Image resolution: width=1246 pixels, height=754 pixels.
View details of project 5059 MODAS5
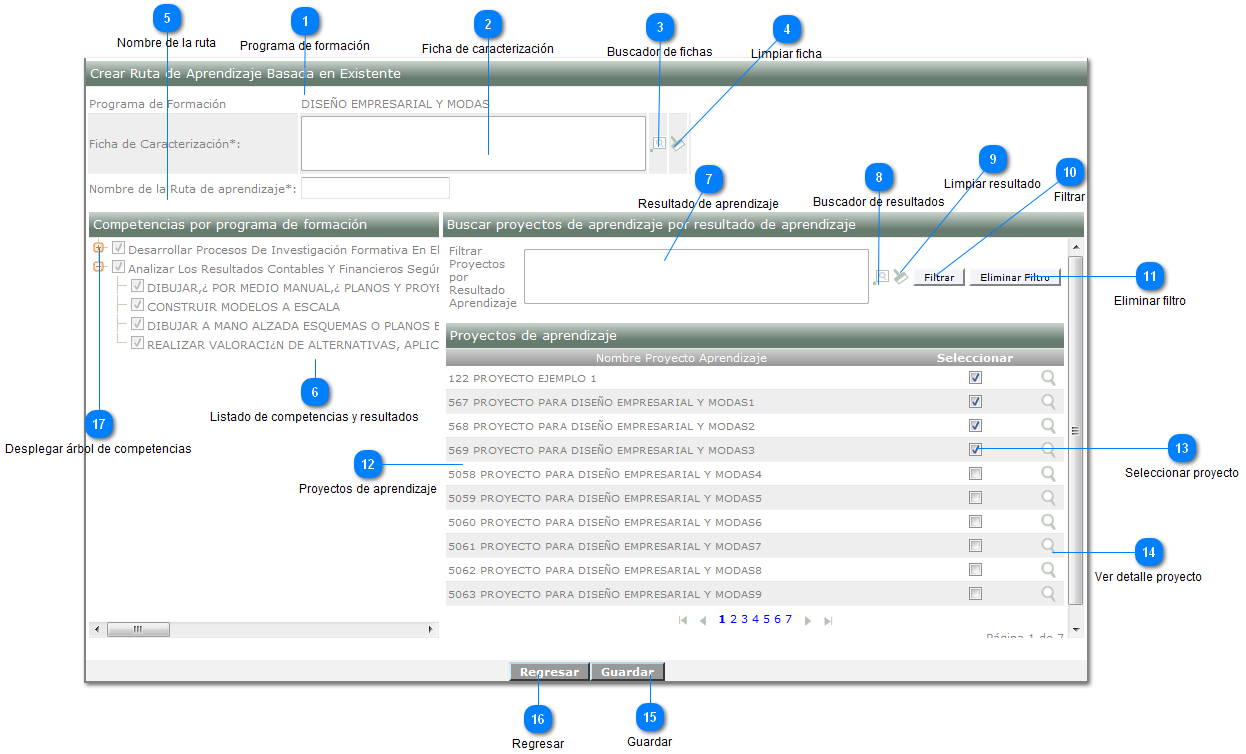[x=1048, y=498]
